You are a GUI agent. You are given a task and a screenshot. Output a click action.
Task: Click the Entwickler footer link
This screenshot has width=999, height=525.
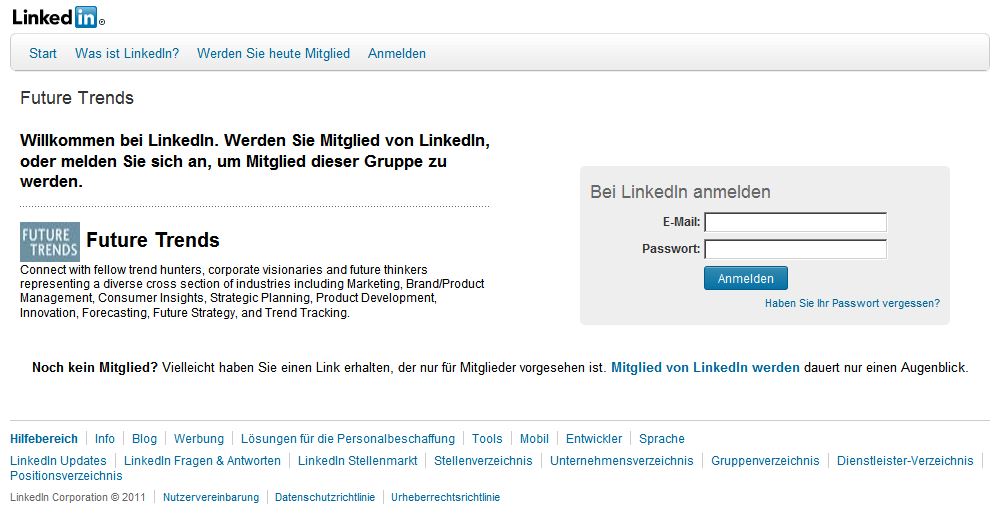594,439
